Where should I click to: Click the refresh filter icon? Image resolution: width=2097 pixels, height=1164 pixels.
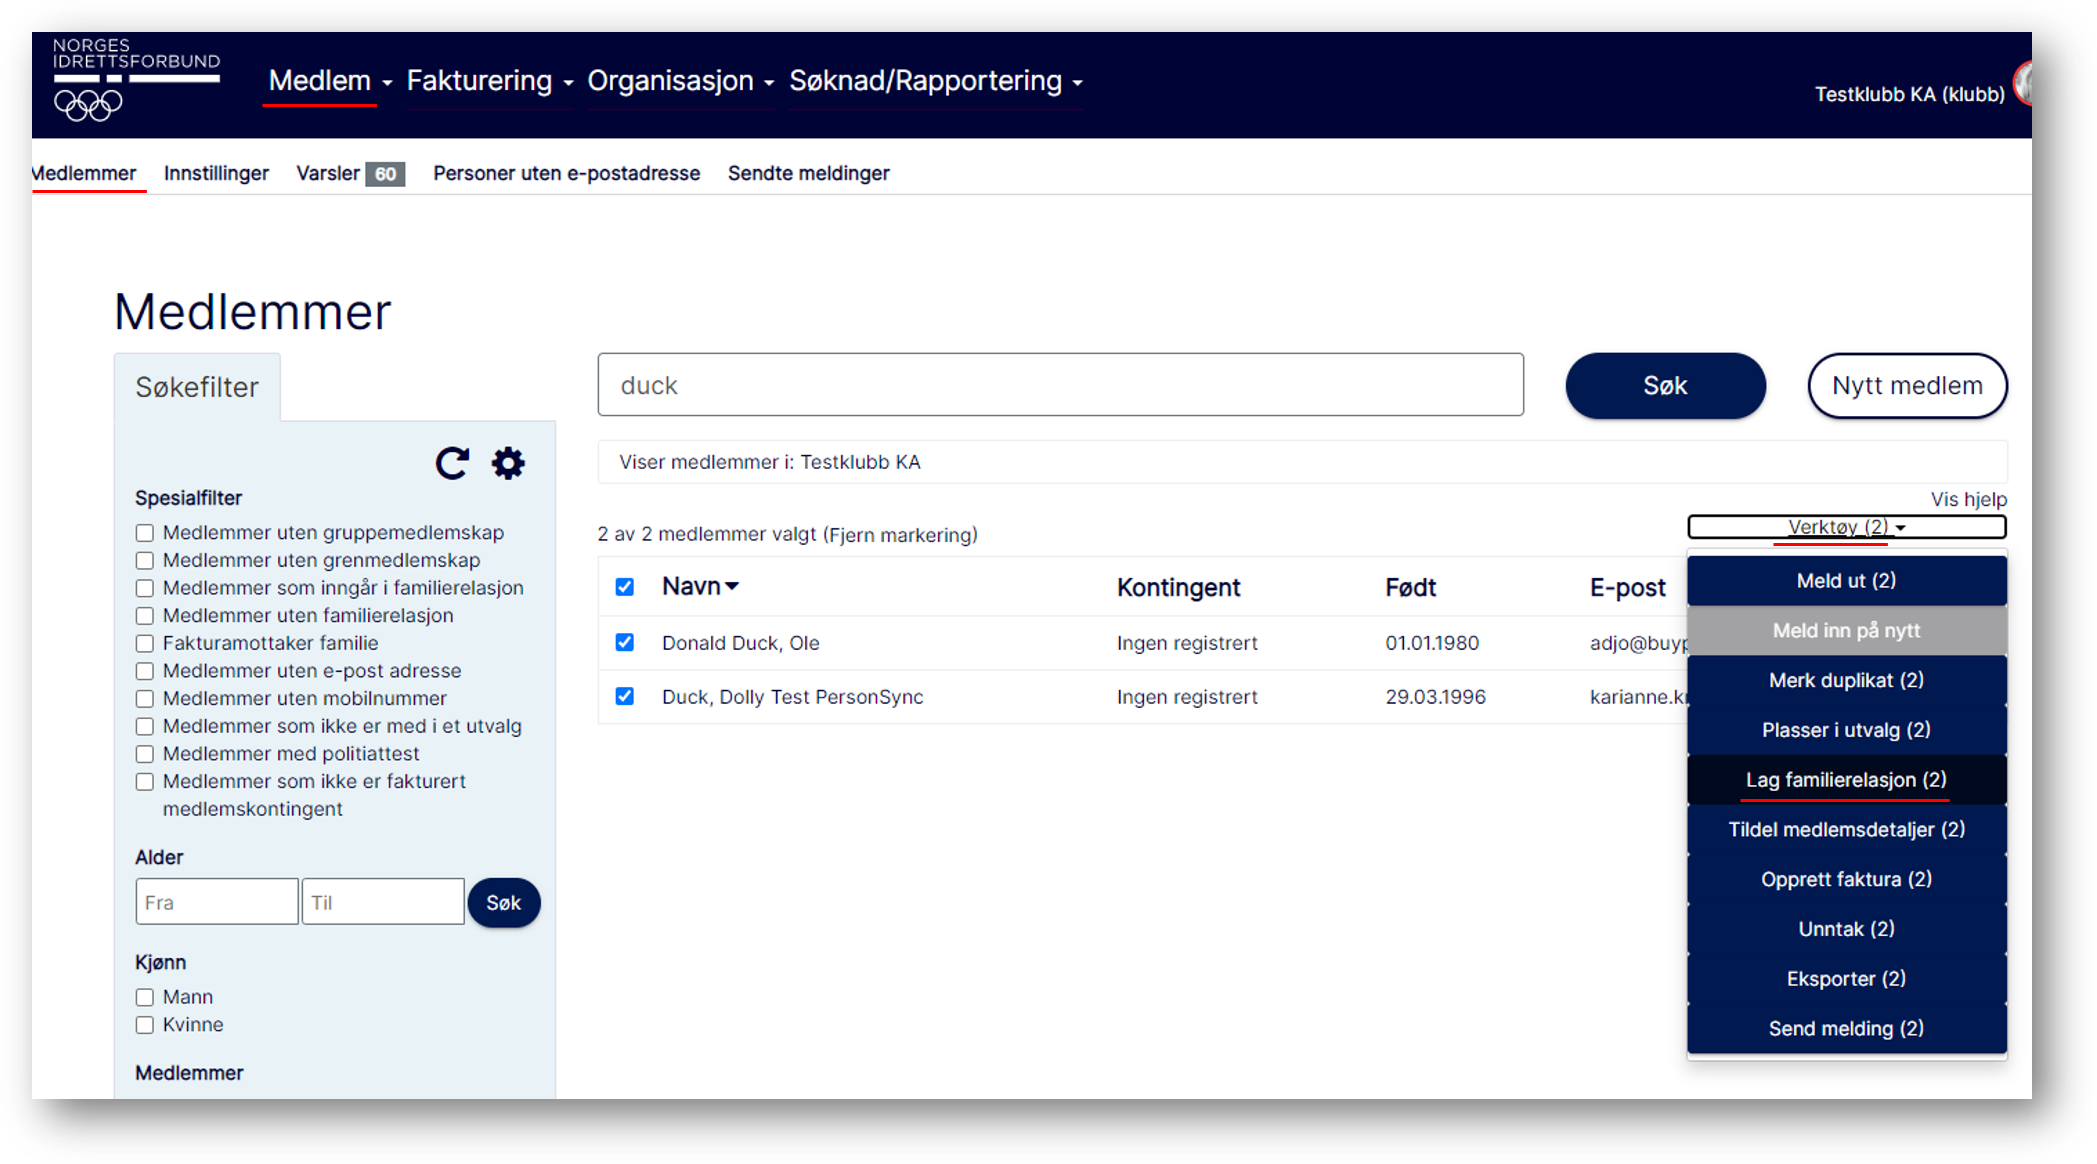tap(452, 463)
